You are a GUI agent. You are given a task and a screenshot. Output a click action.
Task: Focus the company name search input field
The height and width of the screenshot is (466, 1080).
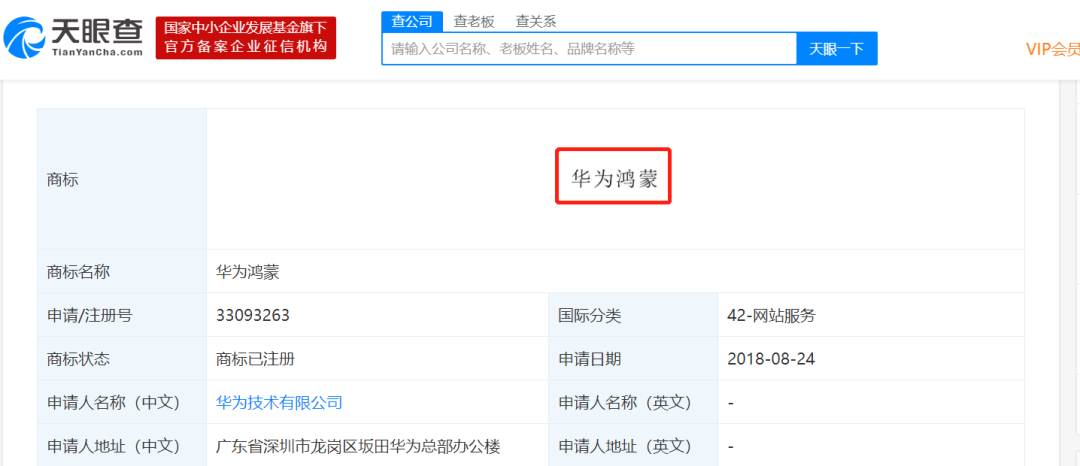(x=590, y=49)
